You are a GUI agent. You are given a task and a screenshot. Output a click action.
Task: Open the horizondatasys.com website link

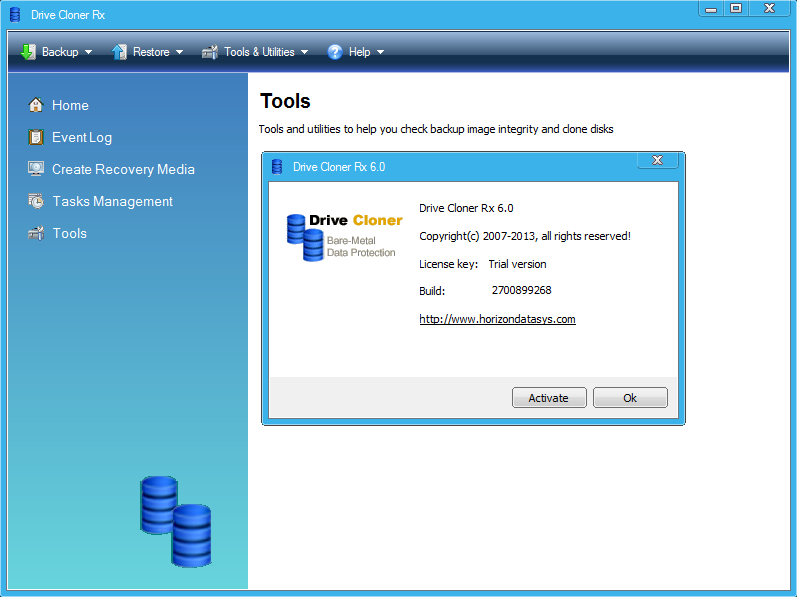[497, 319]
